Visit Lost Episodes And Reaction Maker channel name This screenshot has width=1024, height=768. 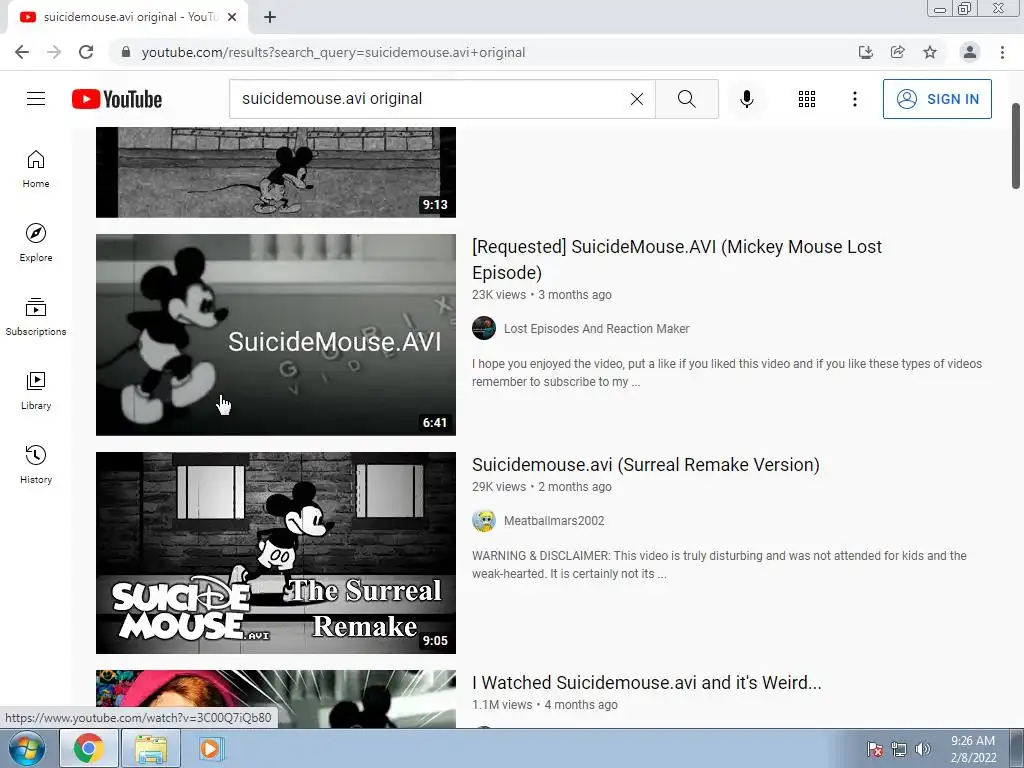coord(596,328)
